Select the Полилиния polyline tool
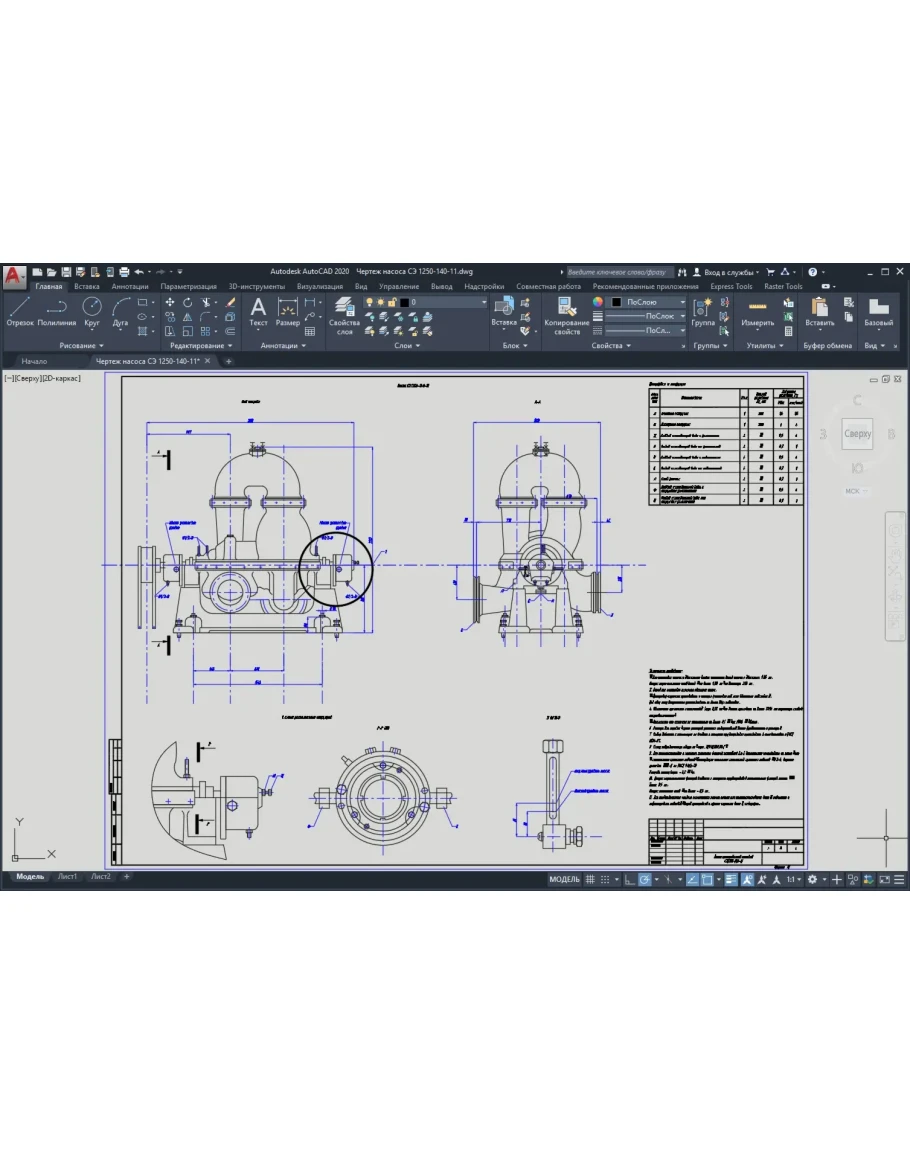Screen dimensions: 910x1155 [x=57, y=310]
